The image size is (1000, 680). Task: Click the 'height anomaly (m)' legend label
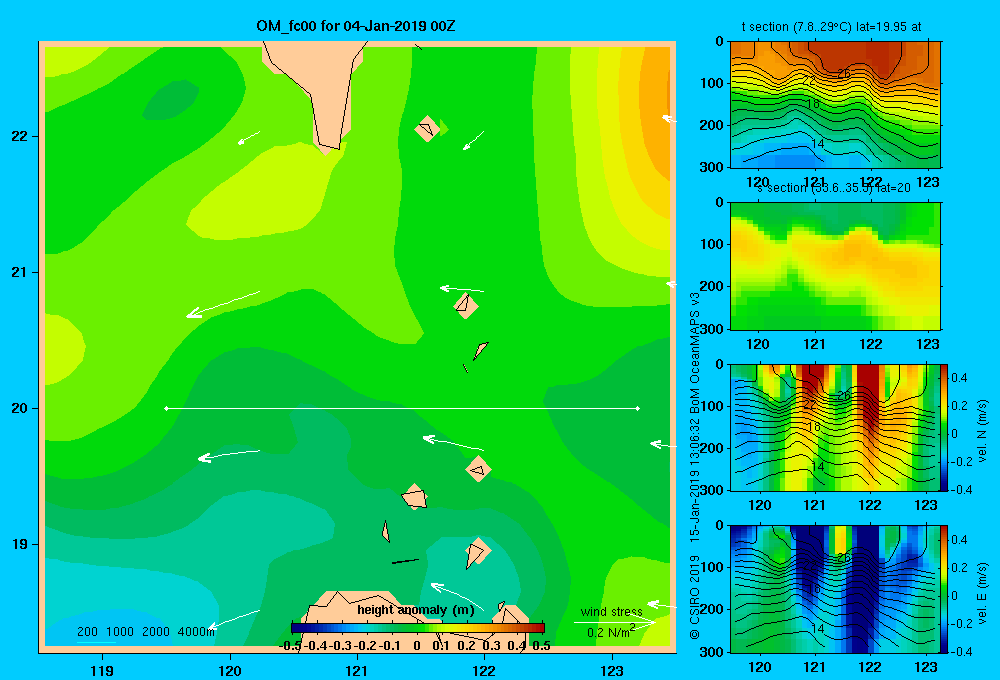pyautogui.click(x=416, y=610)
